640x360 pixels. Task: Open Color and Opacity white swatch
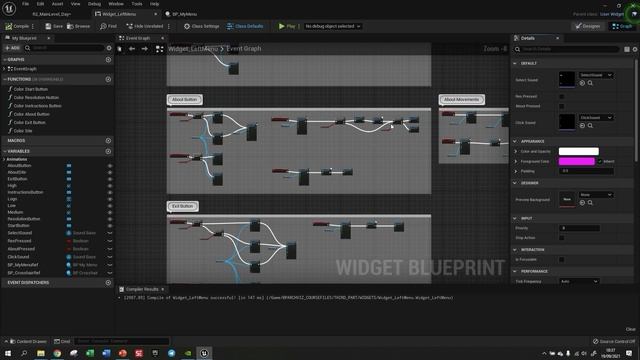tap(578, 151)
